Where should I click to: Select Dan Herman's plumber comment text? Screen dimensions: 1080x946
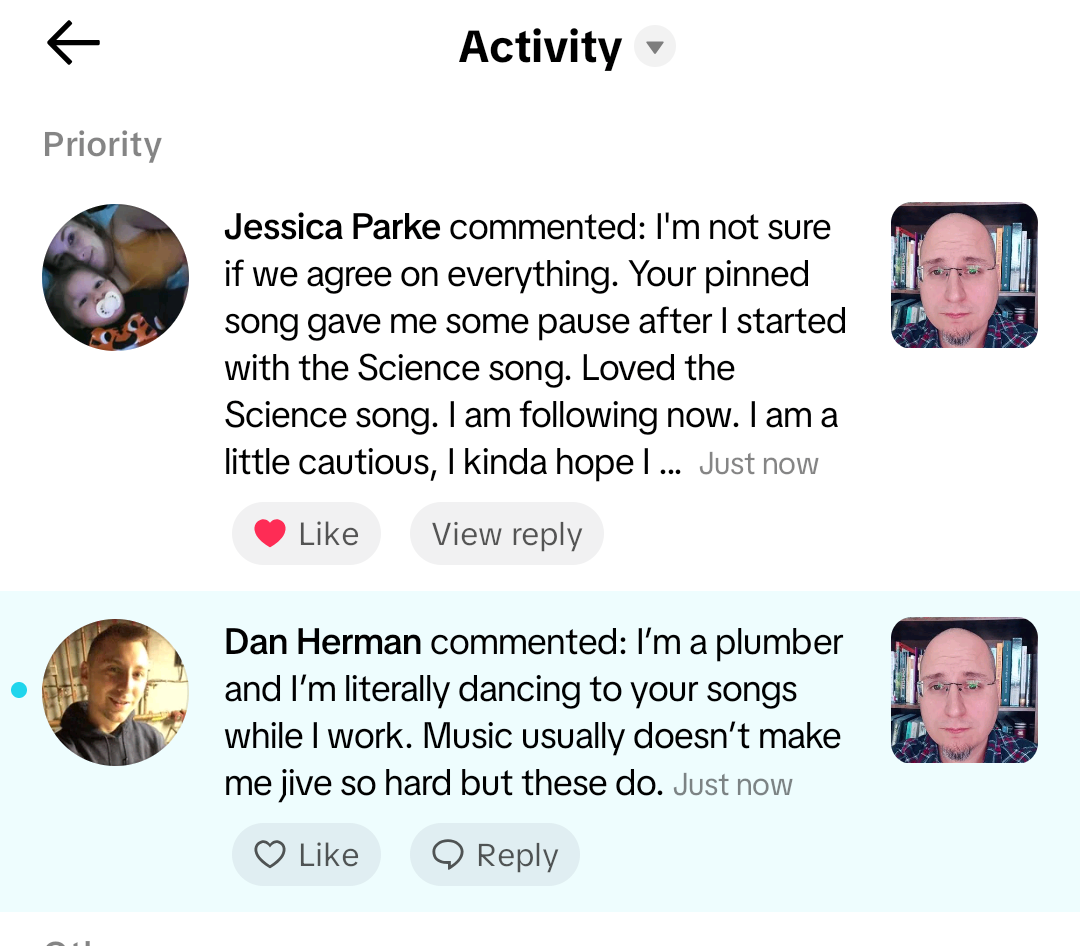pos(532,714)
